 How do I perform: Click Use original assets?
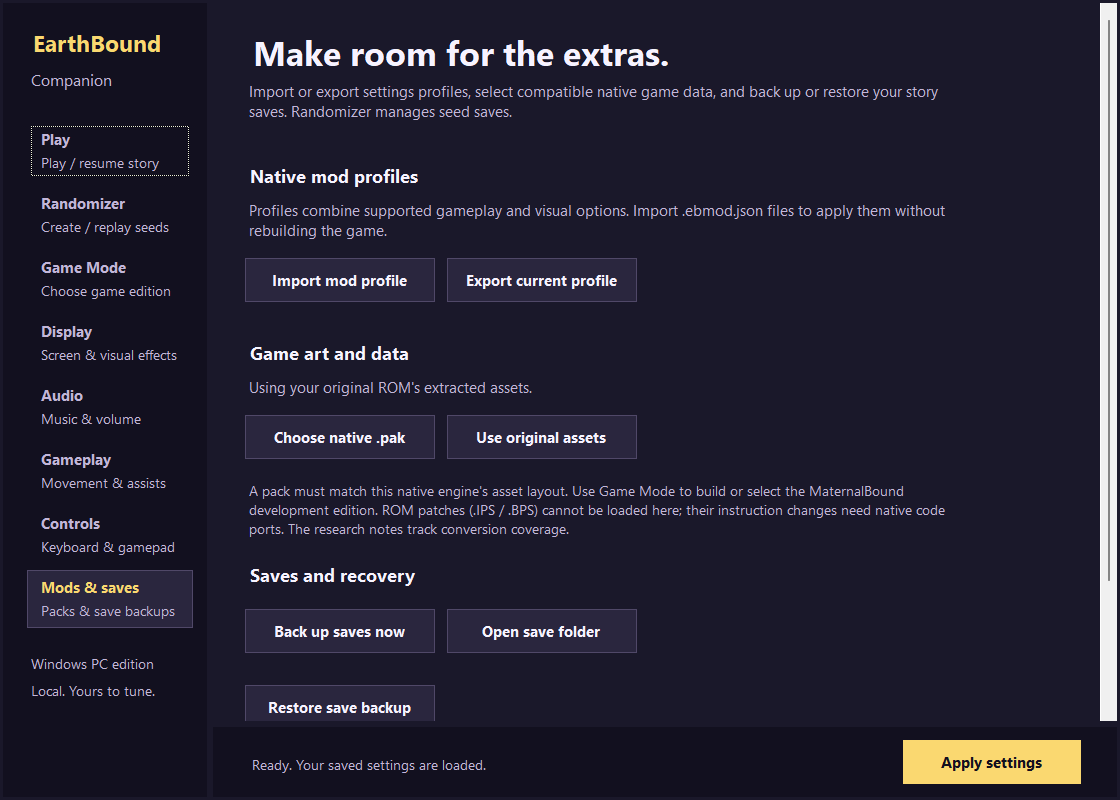pos(541,437)
